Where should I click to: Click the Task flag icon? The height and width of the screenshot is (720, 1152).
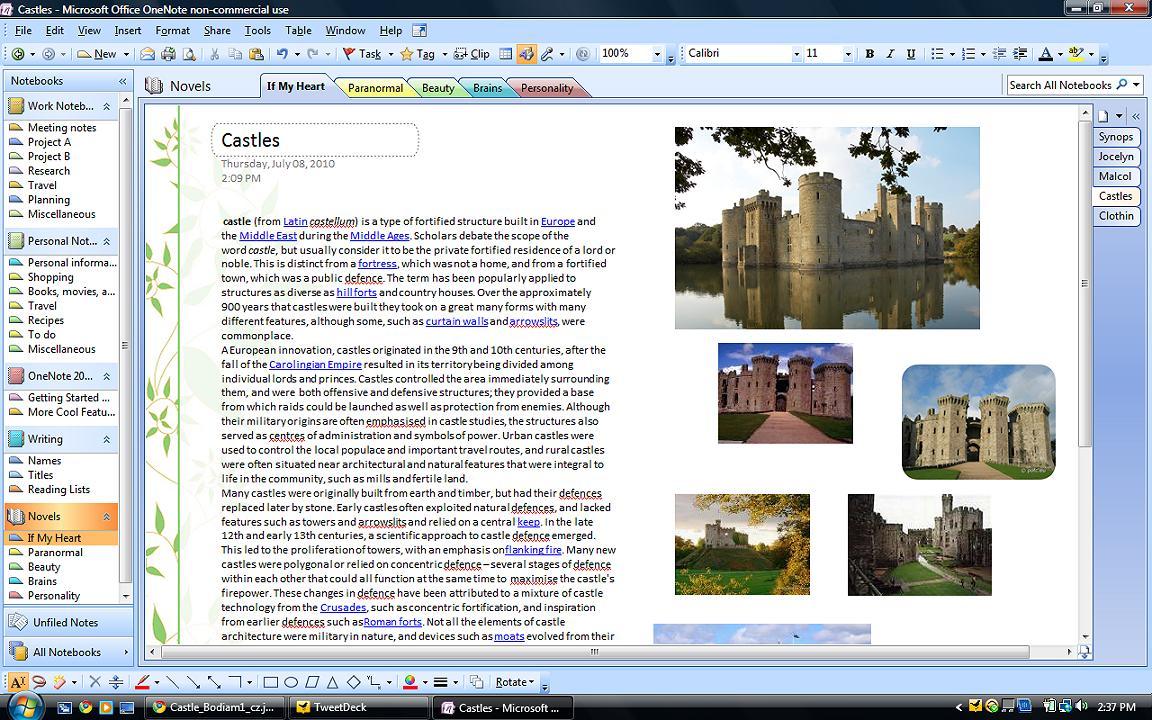351,52
